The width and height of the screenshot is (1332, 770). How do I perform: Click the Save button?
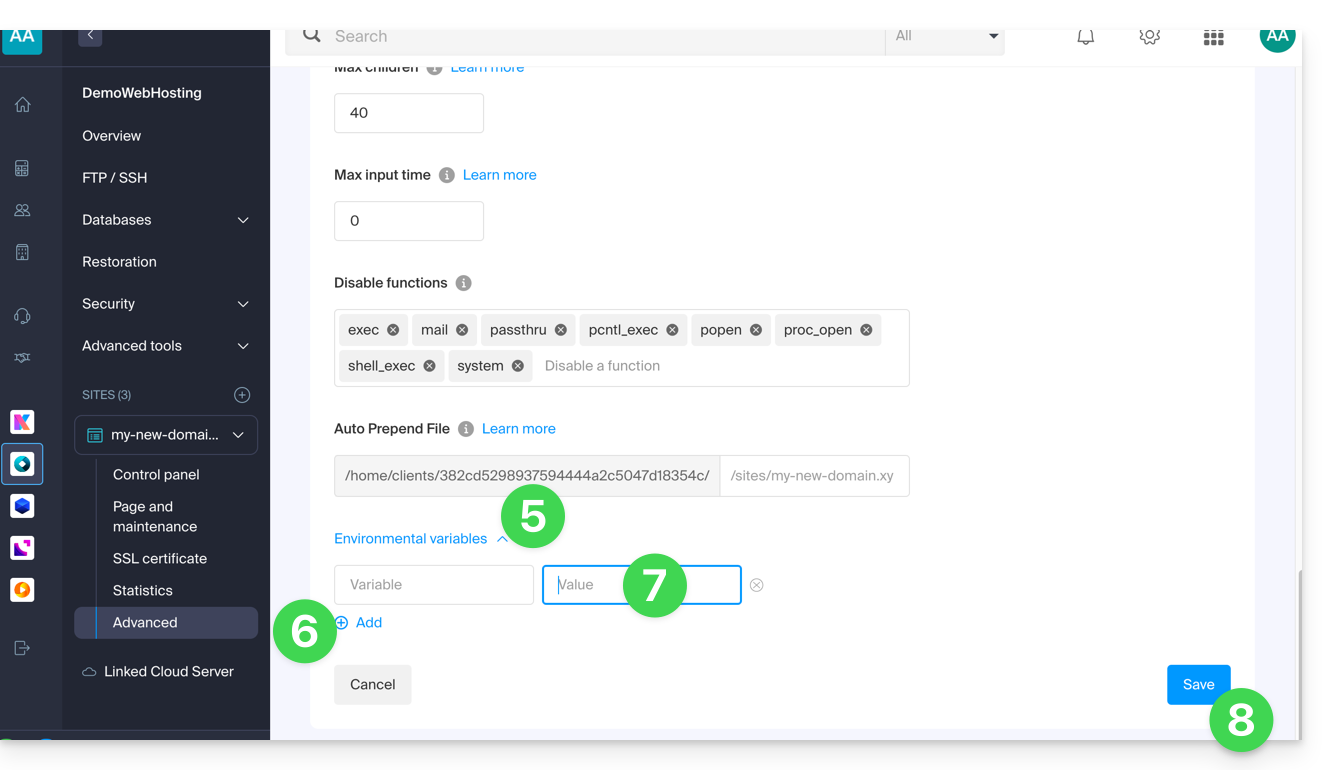1198,685
